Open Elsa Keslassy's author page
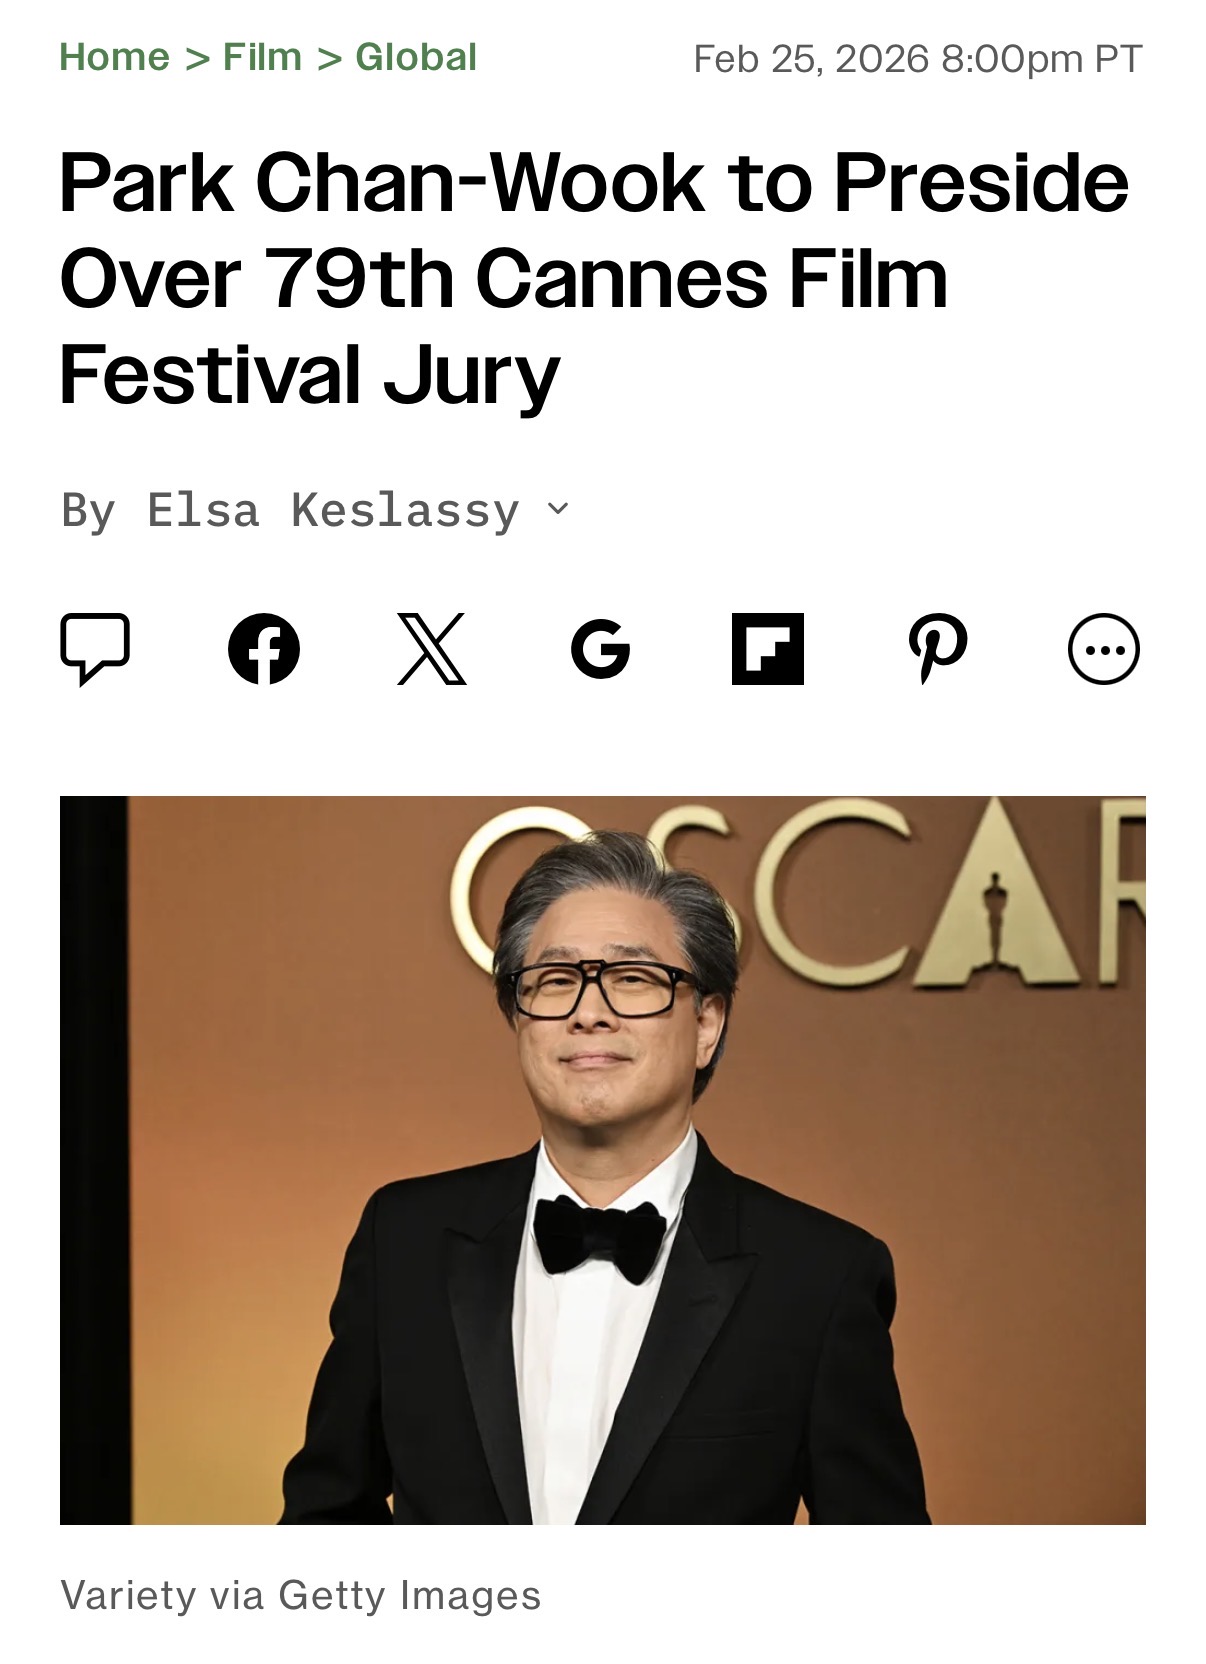This screenshot has width=1206, height=1664. tap(333, 511)
